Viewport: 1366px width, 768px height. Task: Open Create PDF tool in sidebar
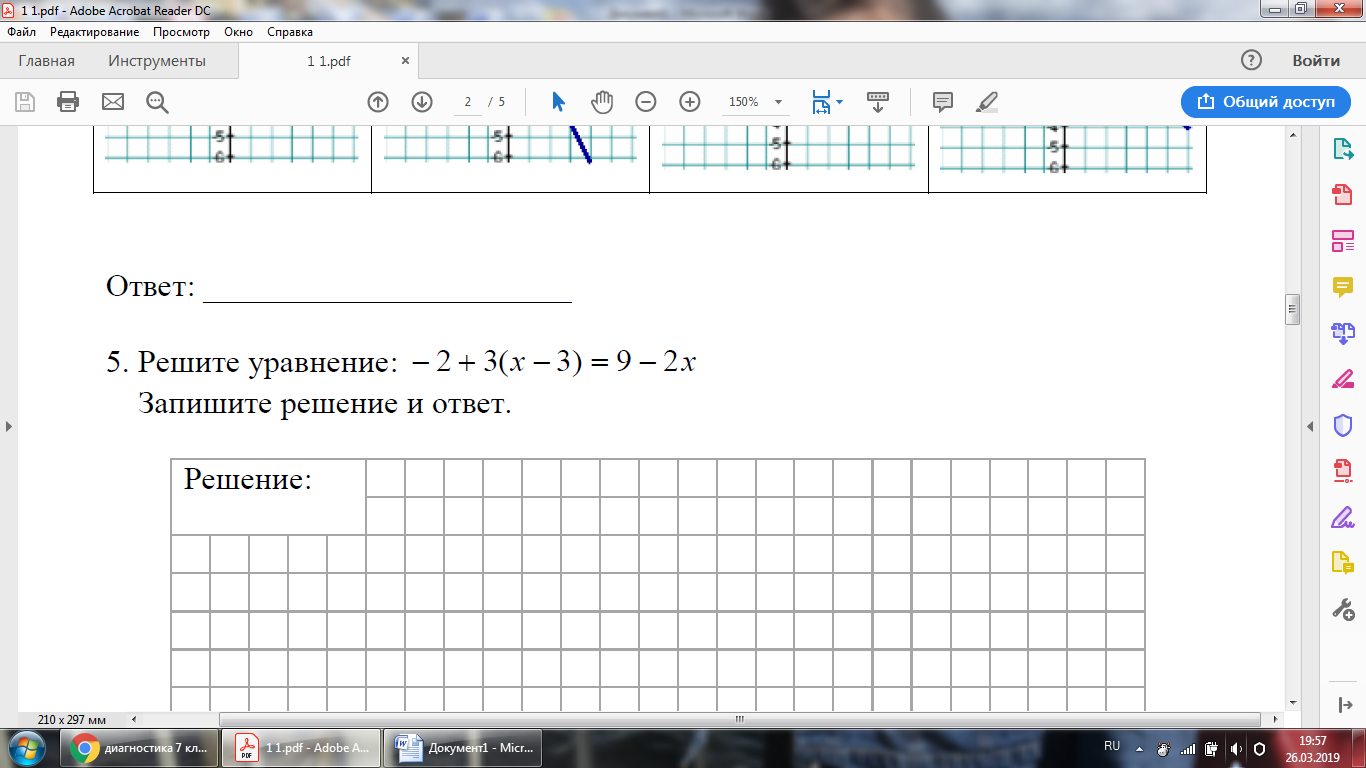tap(1343, 196)
